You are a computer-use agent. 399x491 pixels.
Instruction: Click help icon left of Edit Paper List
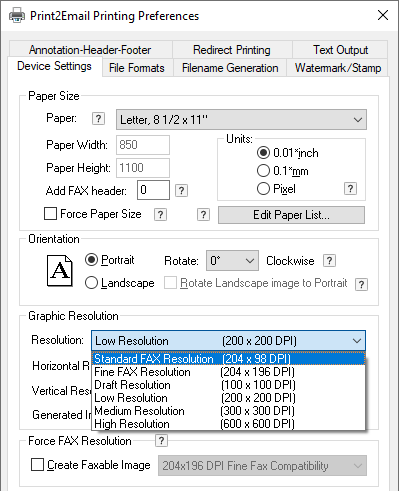tap(203, 215)
